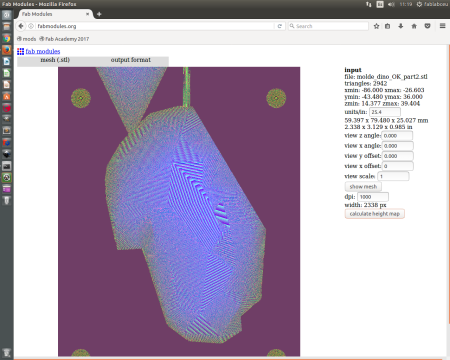450x360 pixels.
Task: Click the 59.397 x 79.480 x 25.027 mm text
Action: pos(386,120)
